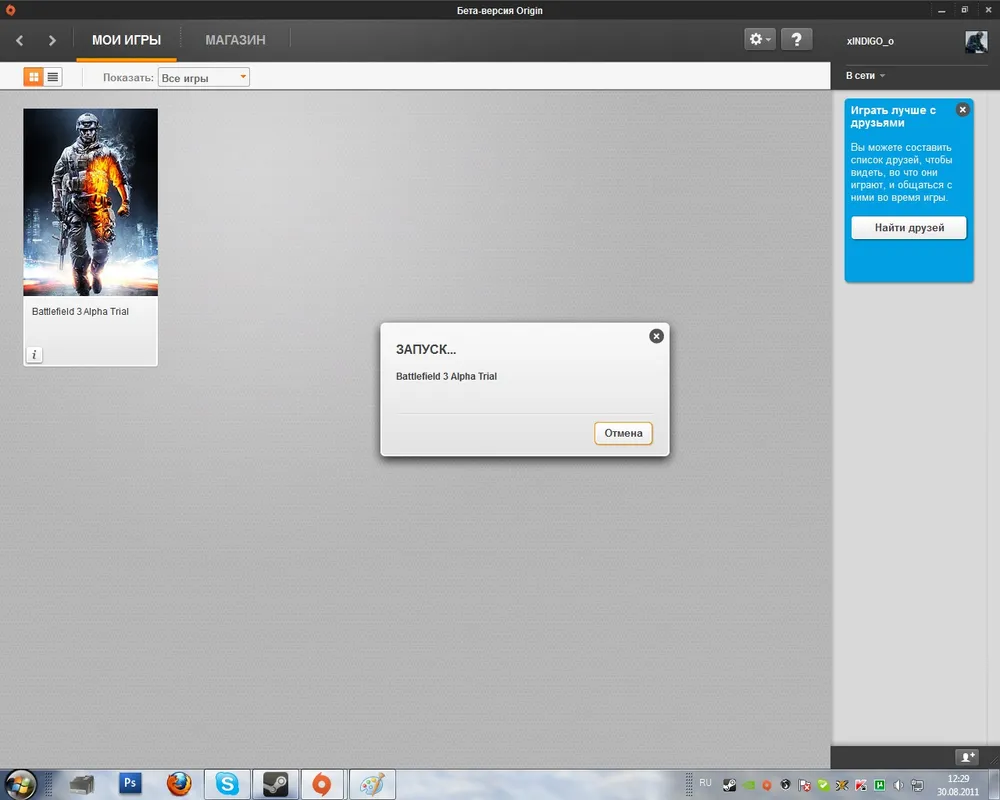Click the 'Найти друзей' button
The height and width of the screenshot is (800, 1000).
coord(909,228)
